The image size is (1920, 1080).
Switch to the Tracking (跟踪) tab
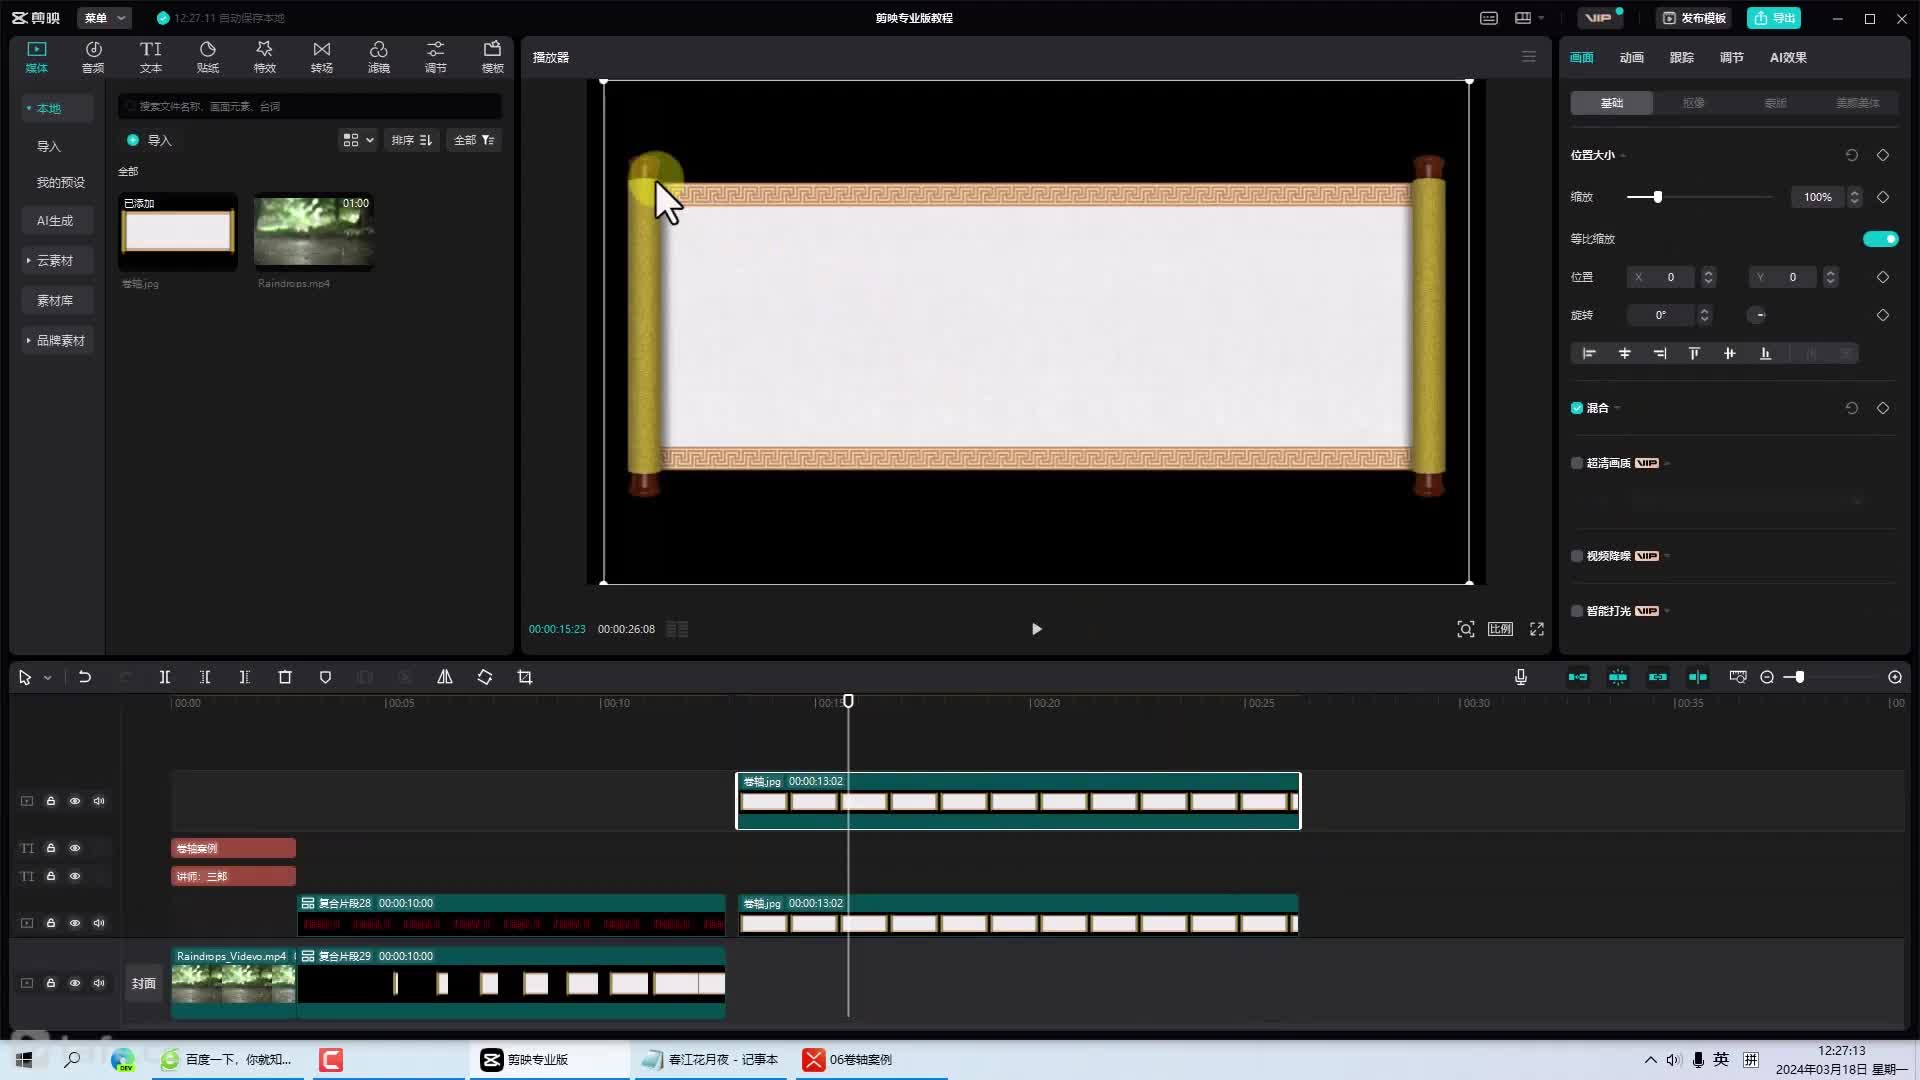tap(1681, 58)
